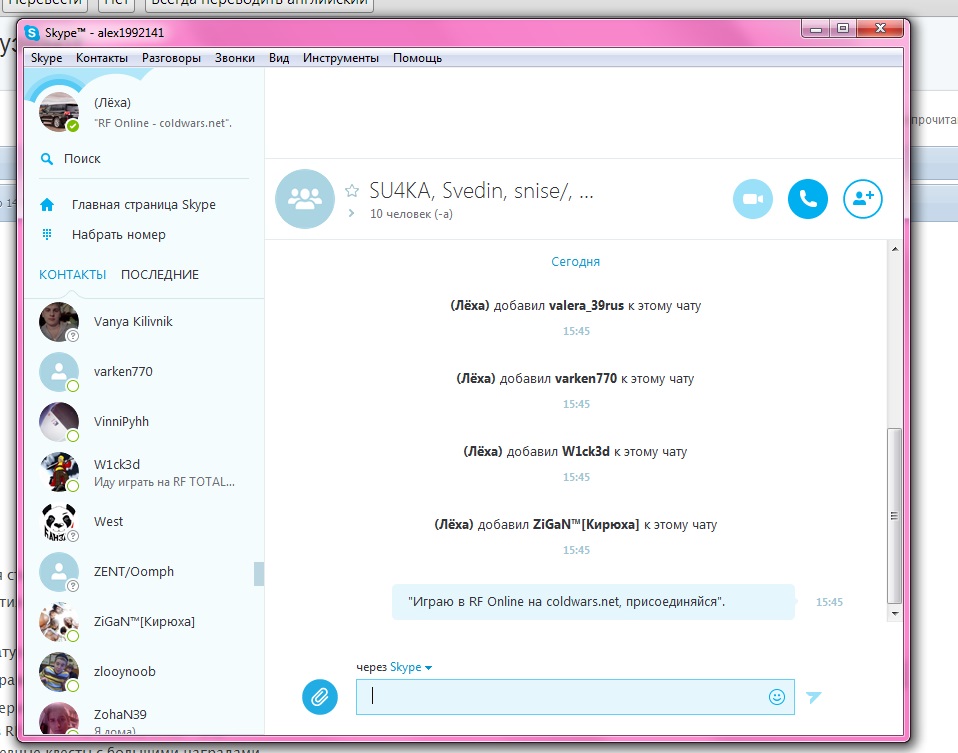Viewport: 958px width, 753px height.
Task: Click the conversation title SU4KA, Svedin, snise/
Action: (481, 191)
